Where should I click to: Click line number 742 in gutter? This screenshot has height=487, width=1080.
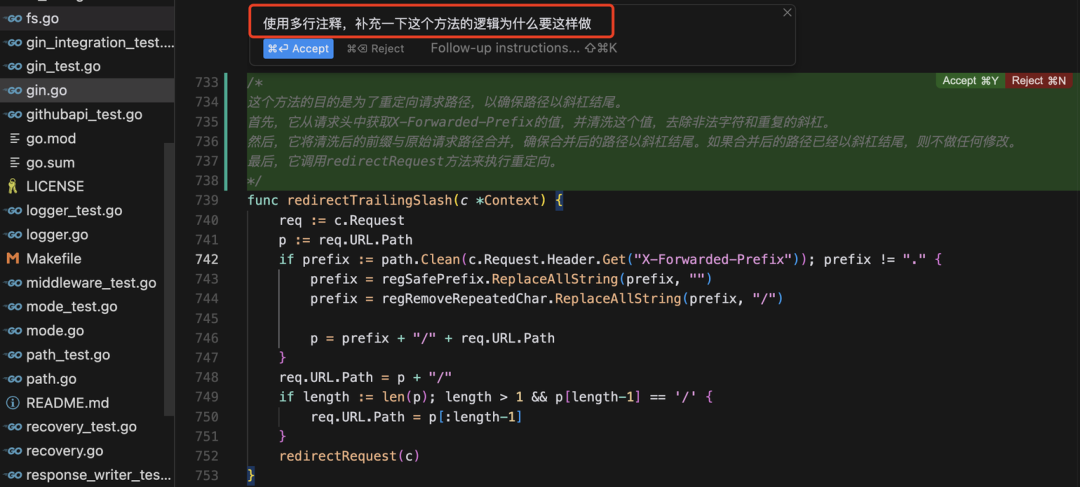(x=207, y=259)
